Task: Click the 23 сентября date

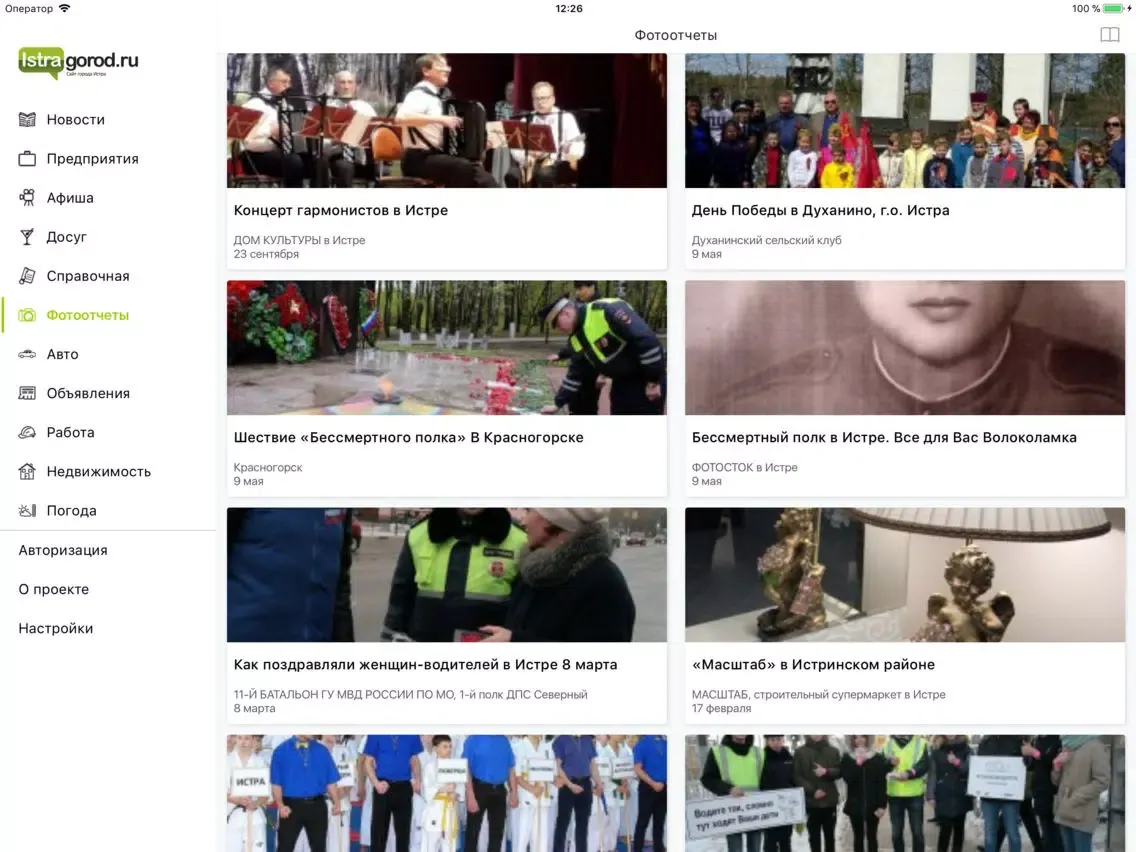Action: [266, 254]
